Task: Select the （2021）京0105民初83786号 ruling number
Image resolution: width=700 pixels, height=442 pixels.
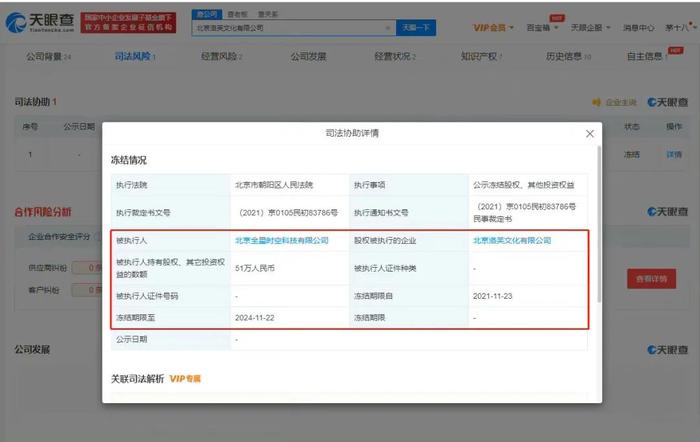Action: [x=288, y=213]
